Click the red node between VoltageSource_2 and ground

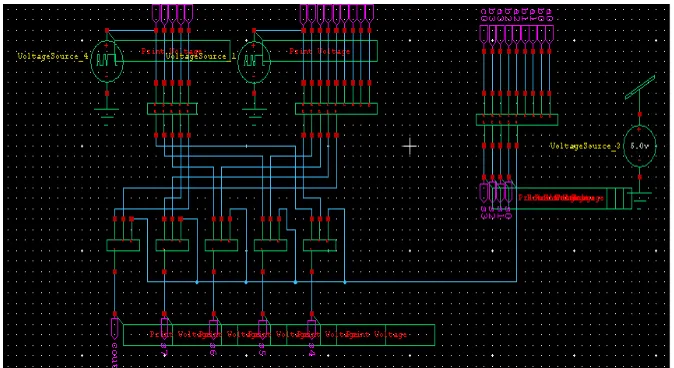(x=640, y=177)
